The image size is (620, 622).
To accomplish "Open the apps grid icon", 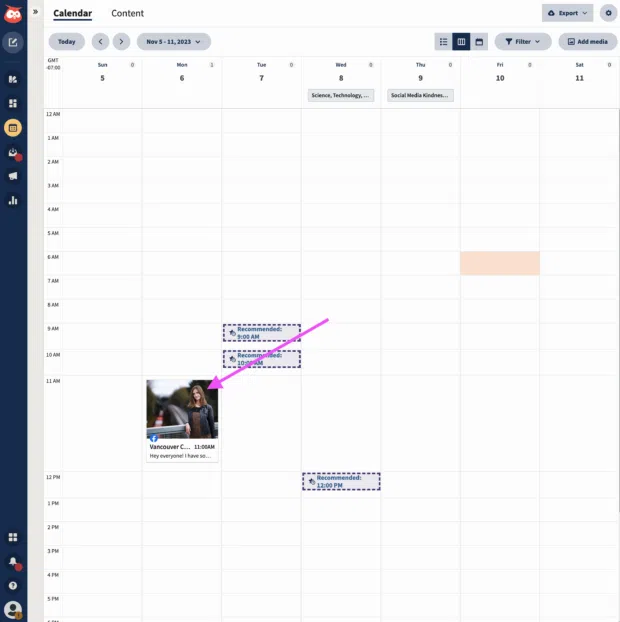I will pyautogui.click(x=13, y=537).
